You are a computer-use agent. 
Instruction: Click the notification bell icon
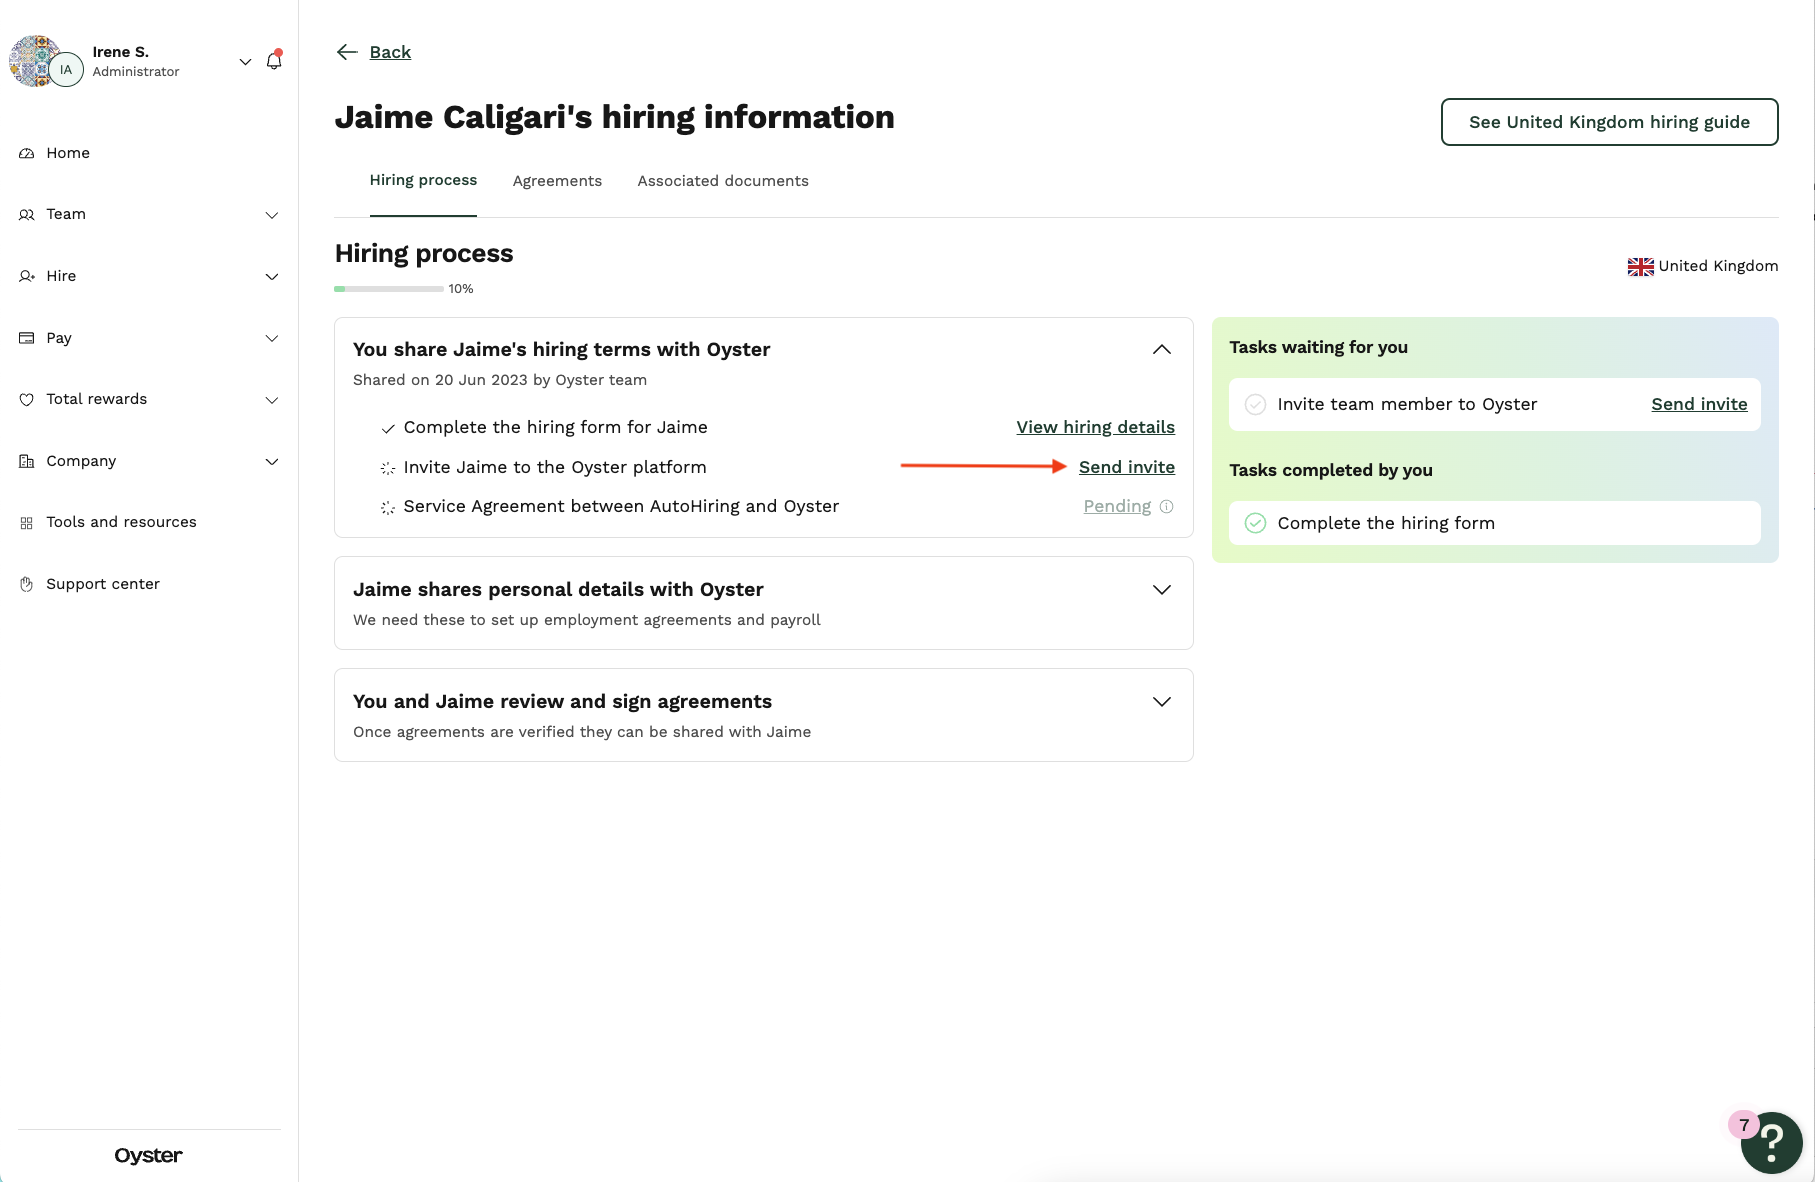click(x=274, y=61)
